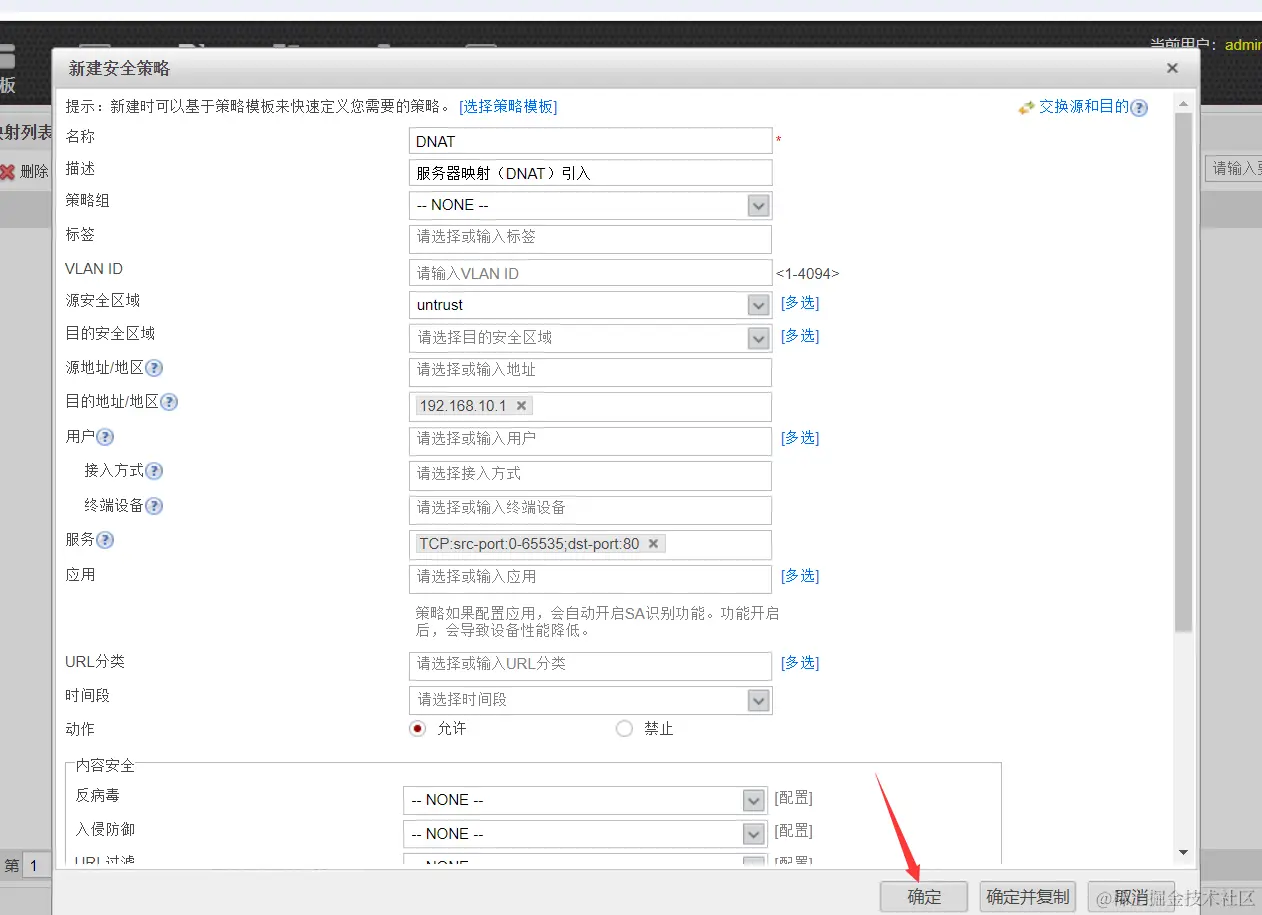Click 多选 link for 源安全区域
Viewport: 1262px width, 915px height.
800,303
